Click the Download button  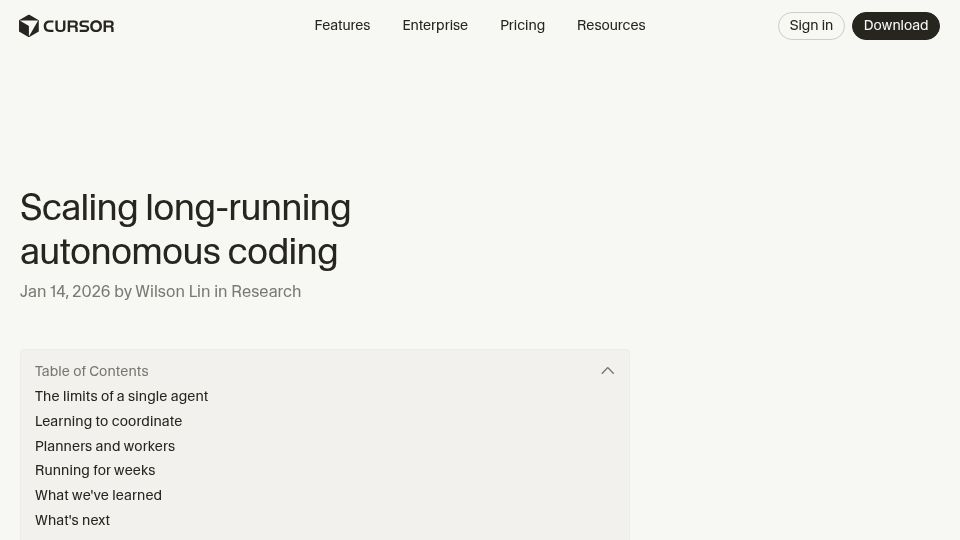[896, 26]
